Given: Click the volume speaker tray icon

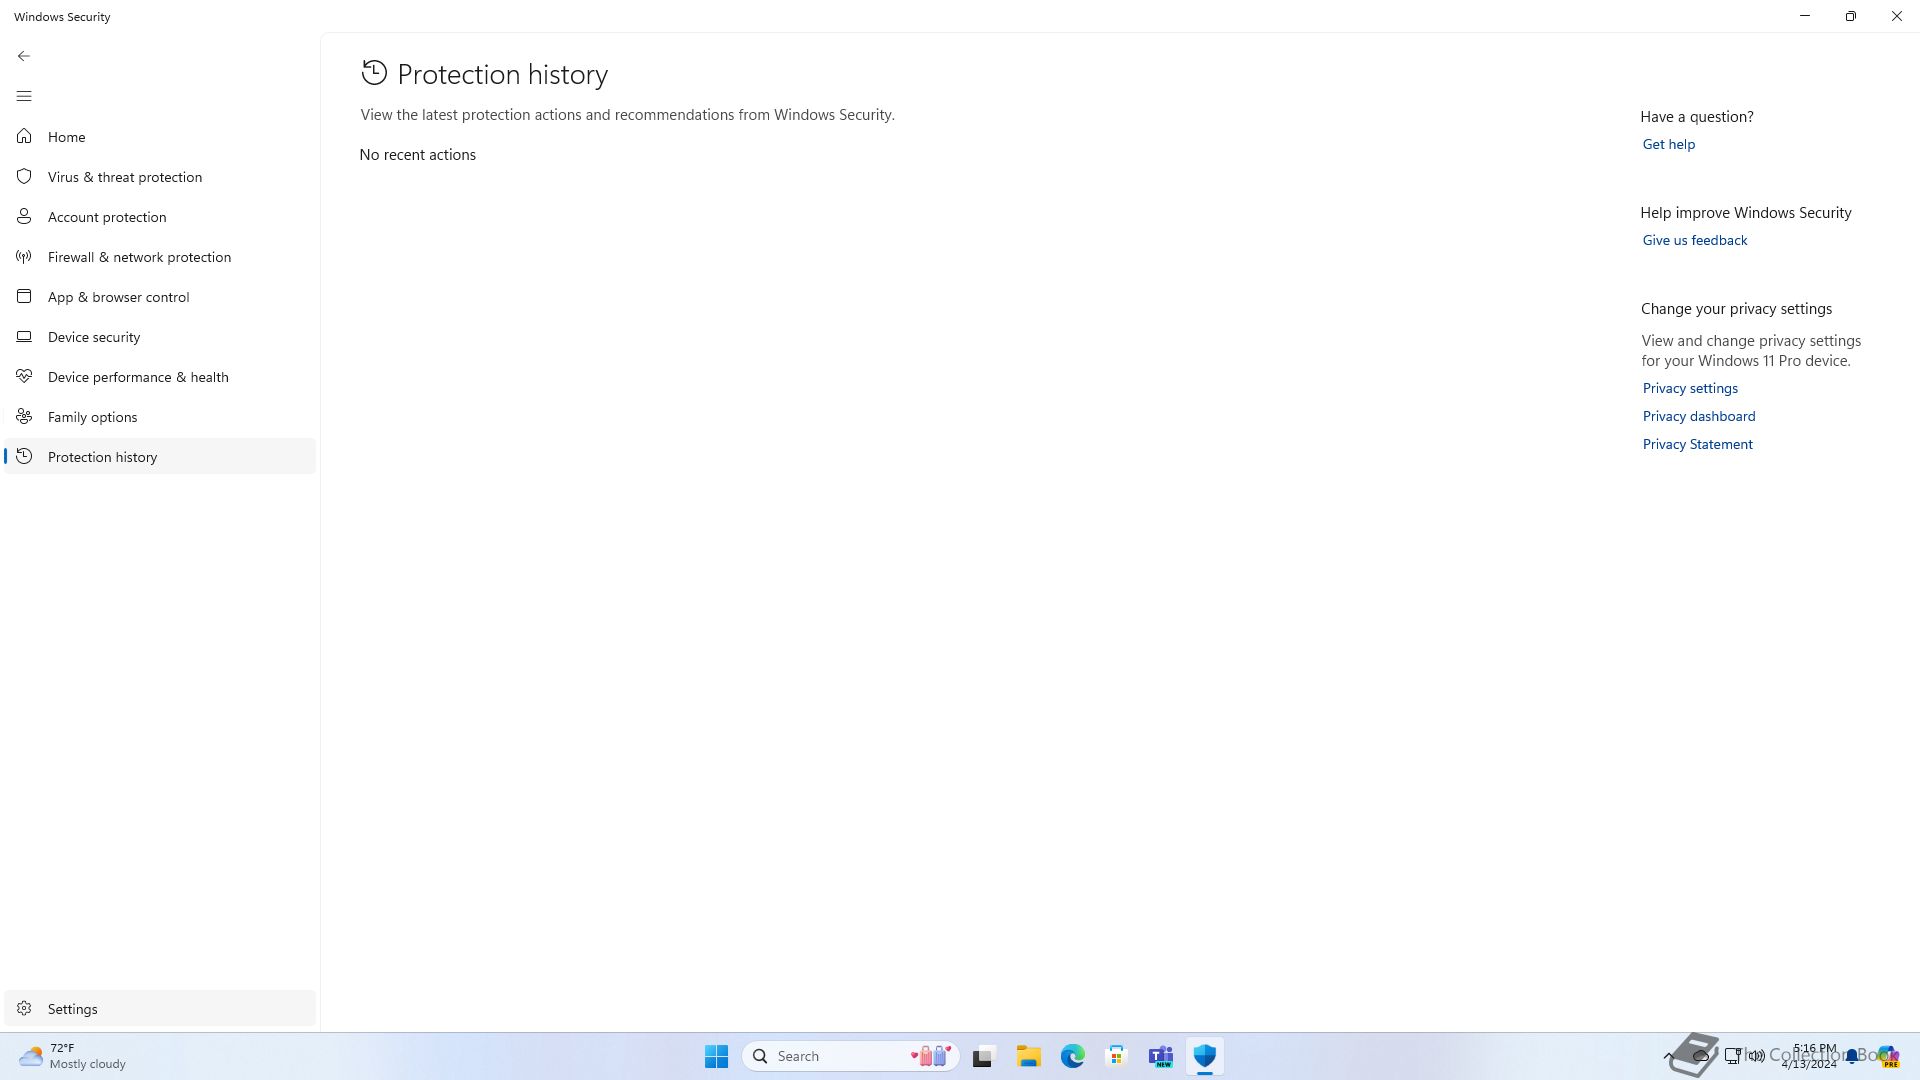Looking at the screenshot, I should coord(1756,1056).
